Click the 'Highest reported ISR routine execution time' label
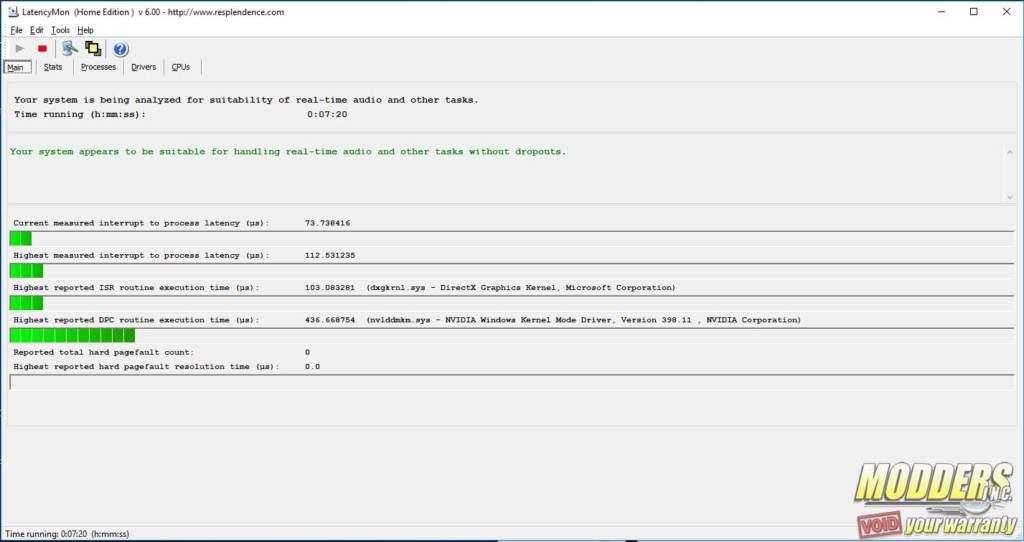Viewport: 1024px width, 542px height. (x=136, y=288)
